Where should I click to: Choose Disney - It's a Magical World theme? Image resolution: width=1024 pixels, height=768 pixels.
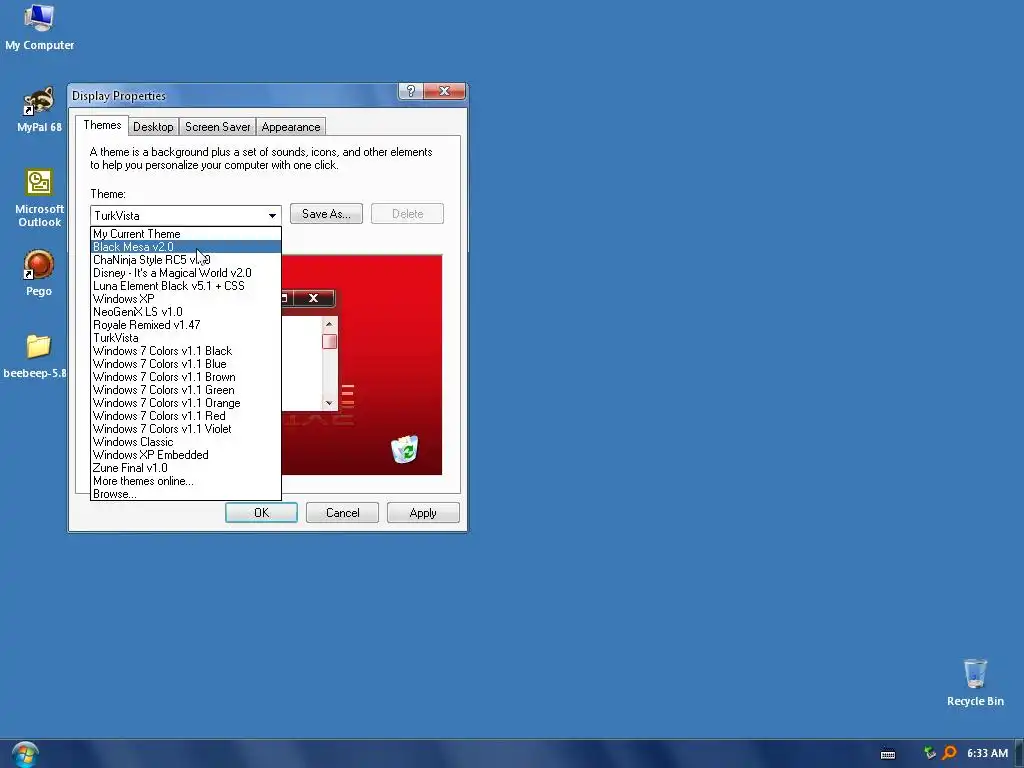coord(185,273)
